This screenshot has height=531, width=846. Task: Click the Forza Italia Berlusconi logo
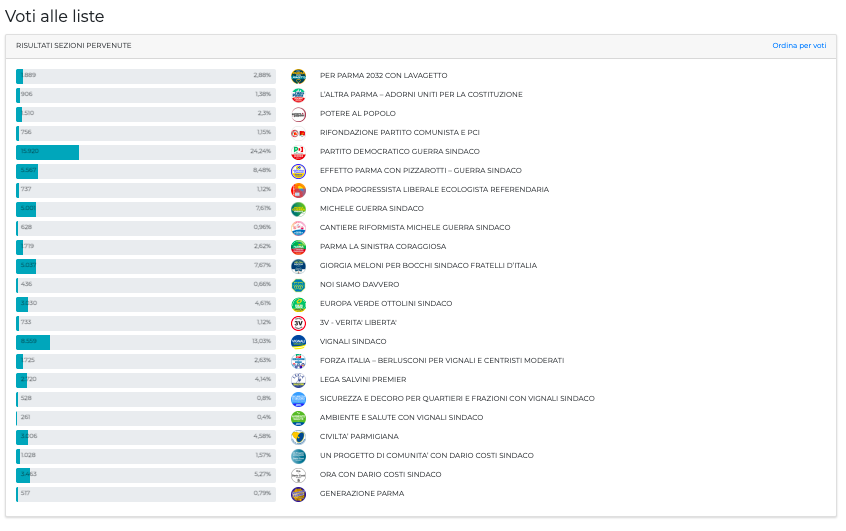click(x=297, y=361)
